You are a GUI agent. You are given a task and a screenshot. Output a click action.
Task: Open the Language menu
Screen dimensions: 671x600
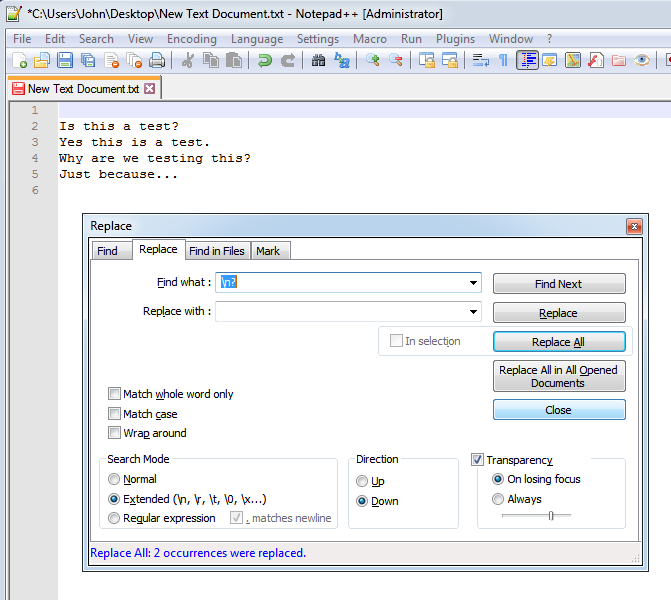coord(257,39)
